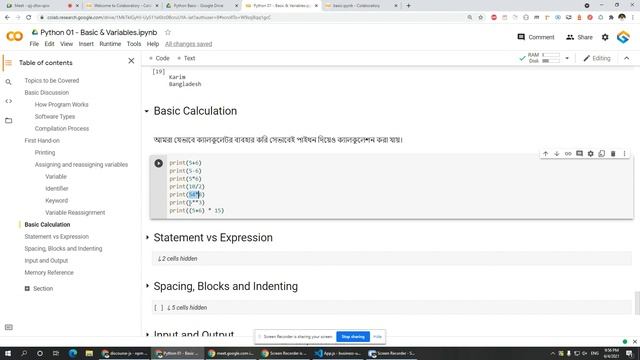Open Google account avatar
The image size is (640, 360).
click(623, 37)
